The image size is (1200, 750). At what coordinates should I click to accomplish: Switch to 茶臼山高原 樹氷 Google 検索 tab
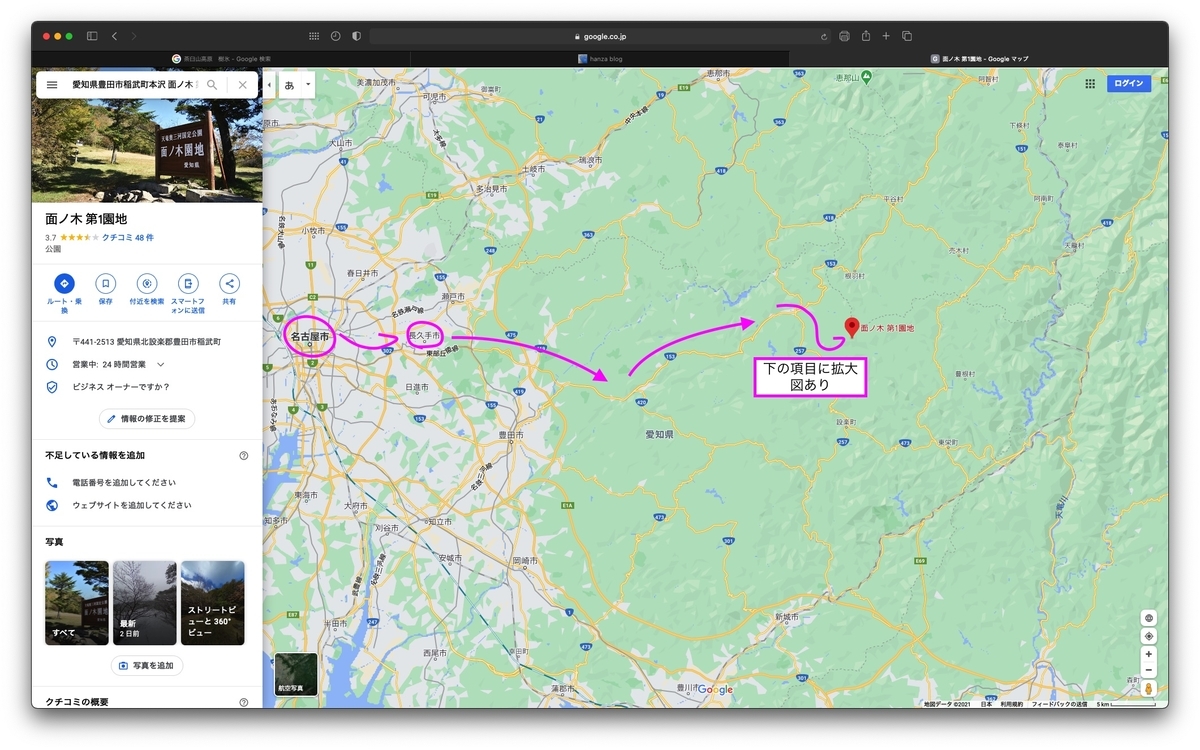(222, 59)
